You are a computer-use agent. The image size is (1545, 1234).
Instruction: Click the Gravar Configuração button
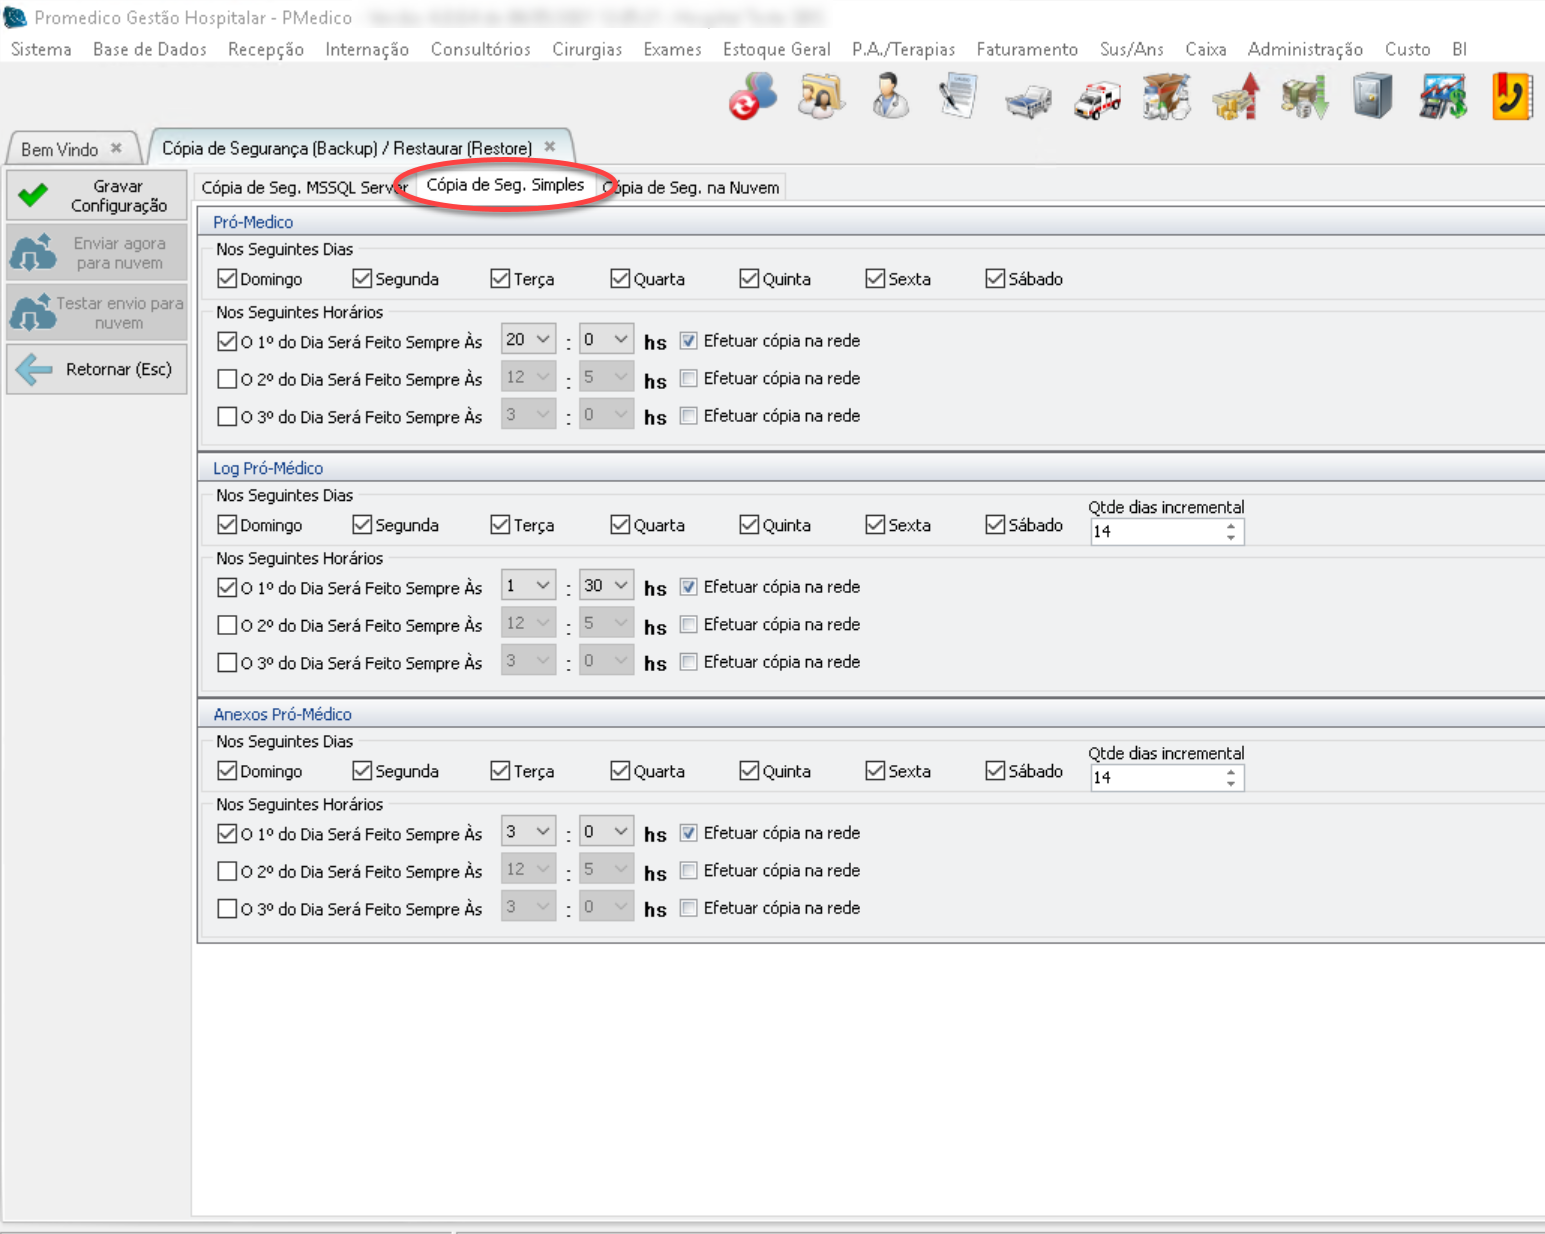click(x=97, y=195)
